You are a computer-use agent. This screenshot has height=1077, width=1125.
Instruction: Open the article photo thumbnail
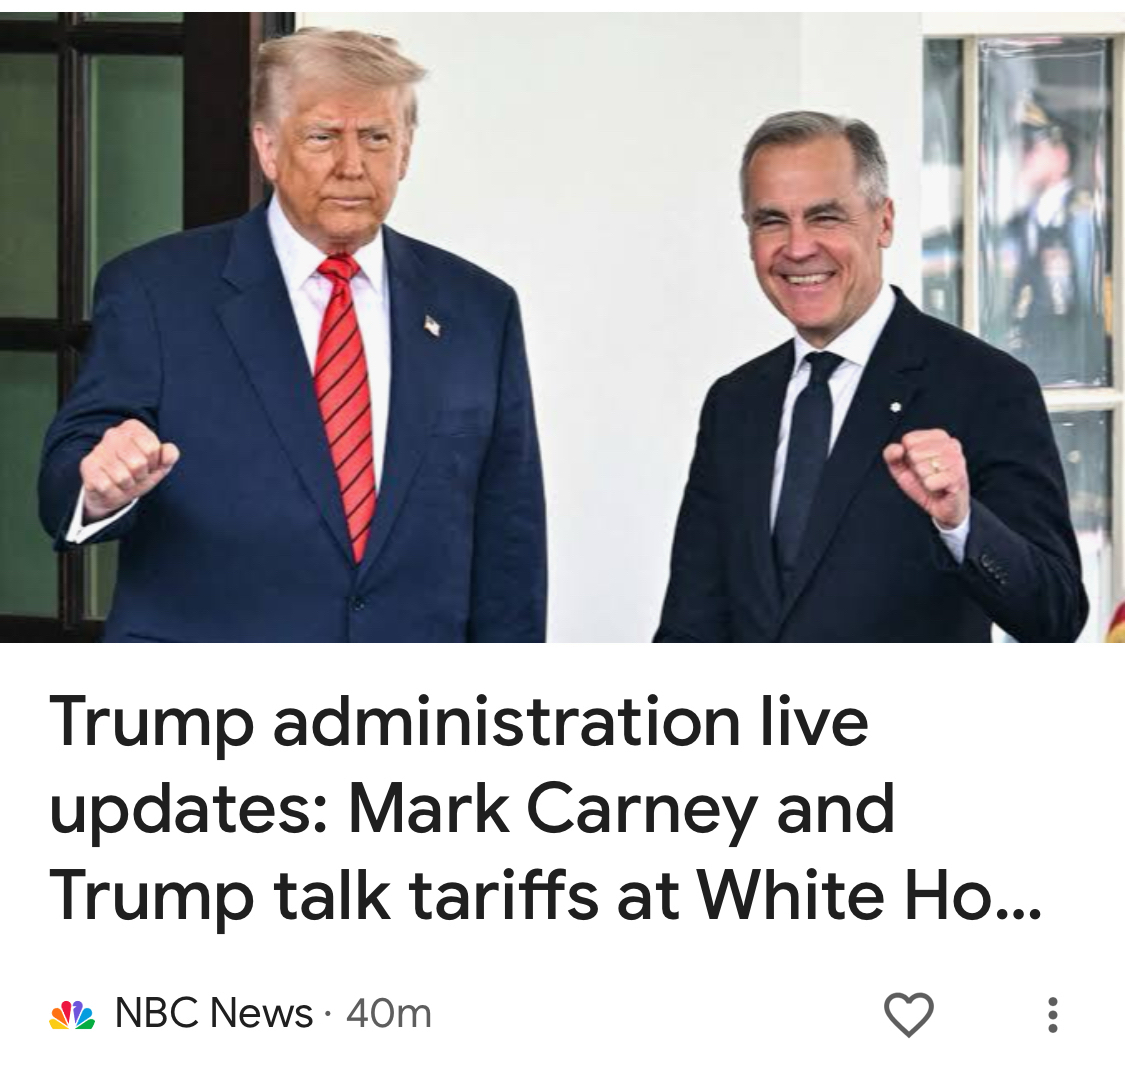pos(562,327)
